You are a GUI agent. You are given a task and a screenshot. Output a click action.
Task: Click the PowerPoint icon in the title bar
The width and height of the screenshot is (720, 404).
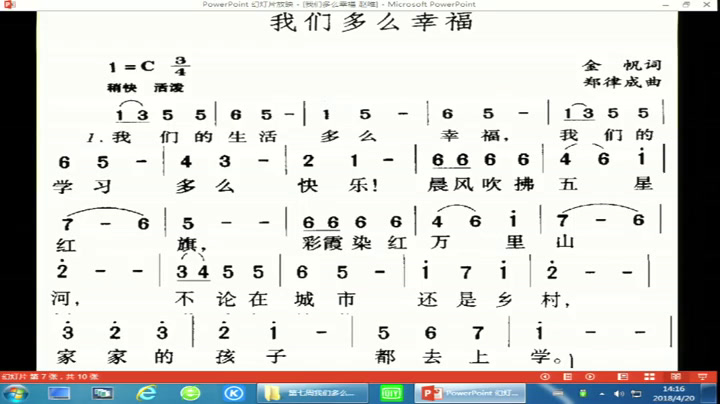click(6, 4)
